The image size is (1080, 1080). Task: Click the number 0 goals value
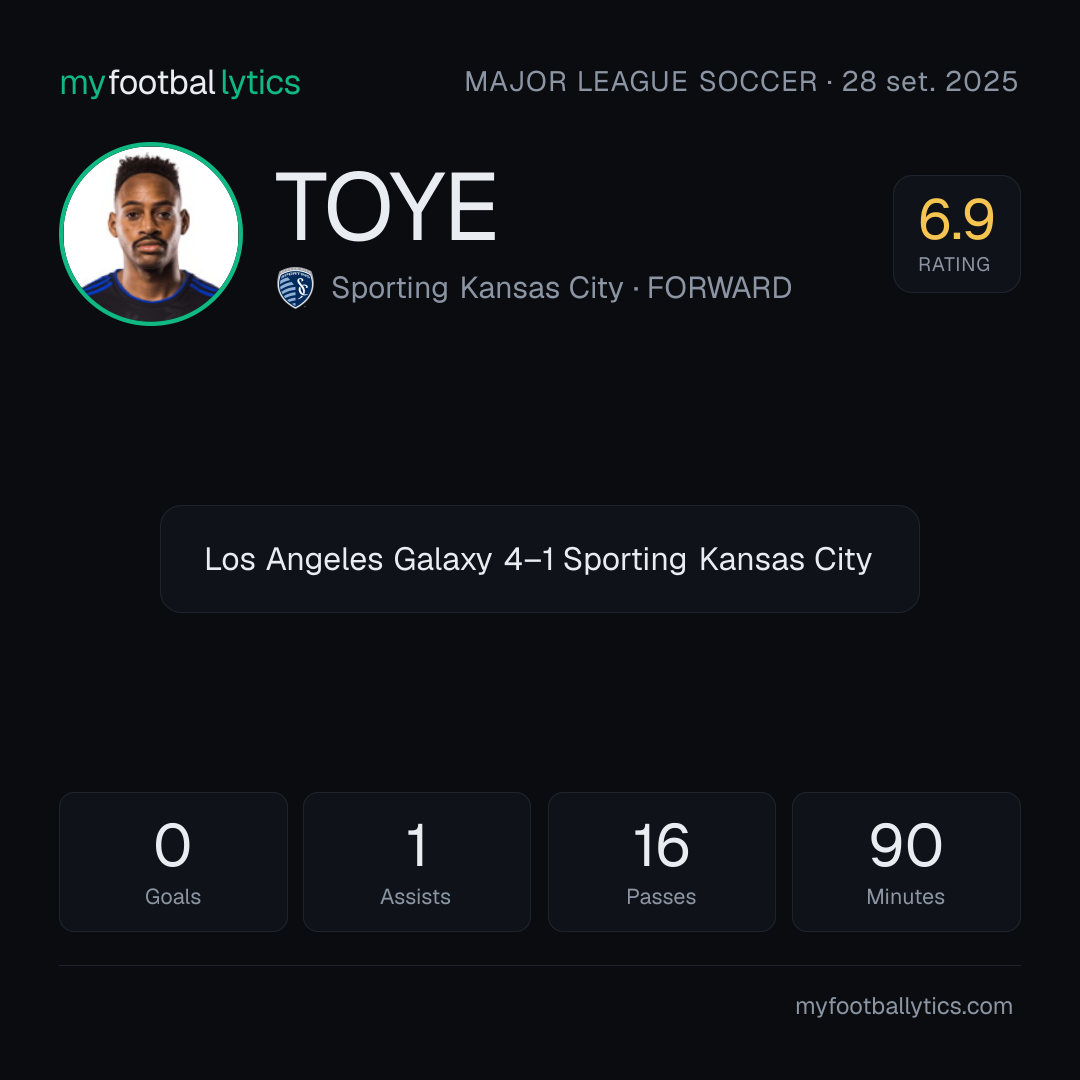172,845
